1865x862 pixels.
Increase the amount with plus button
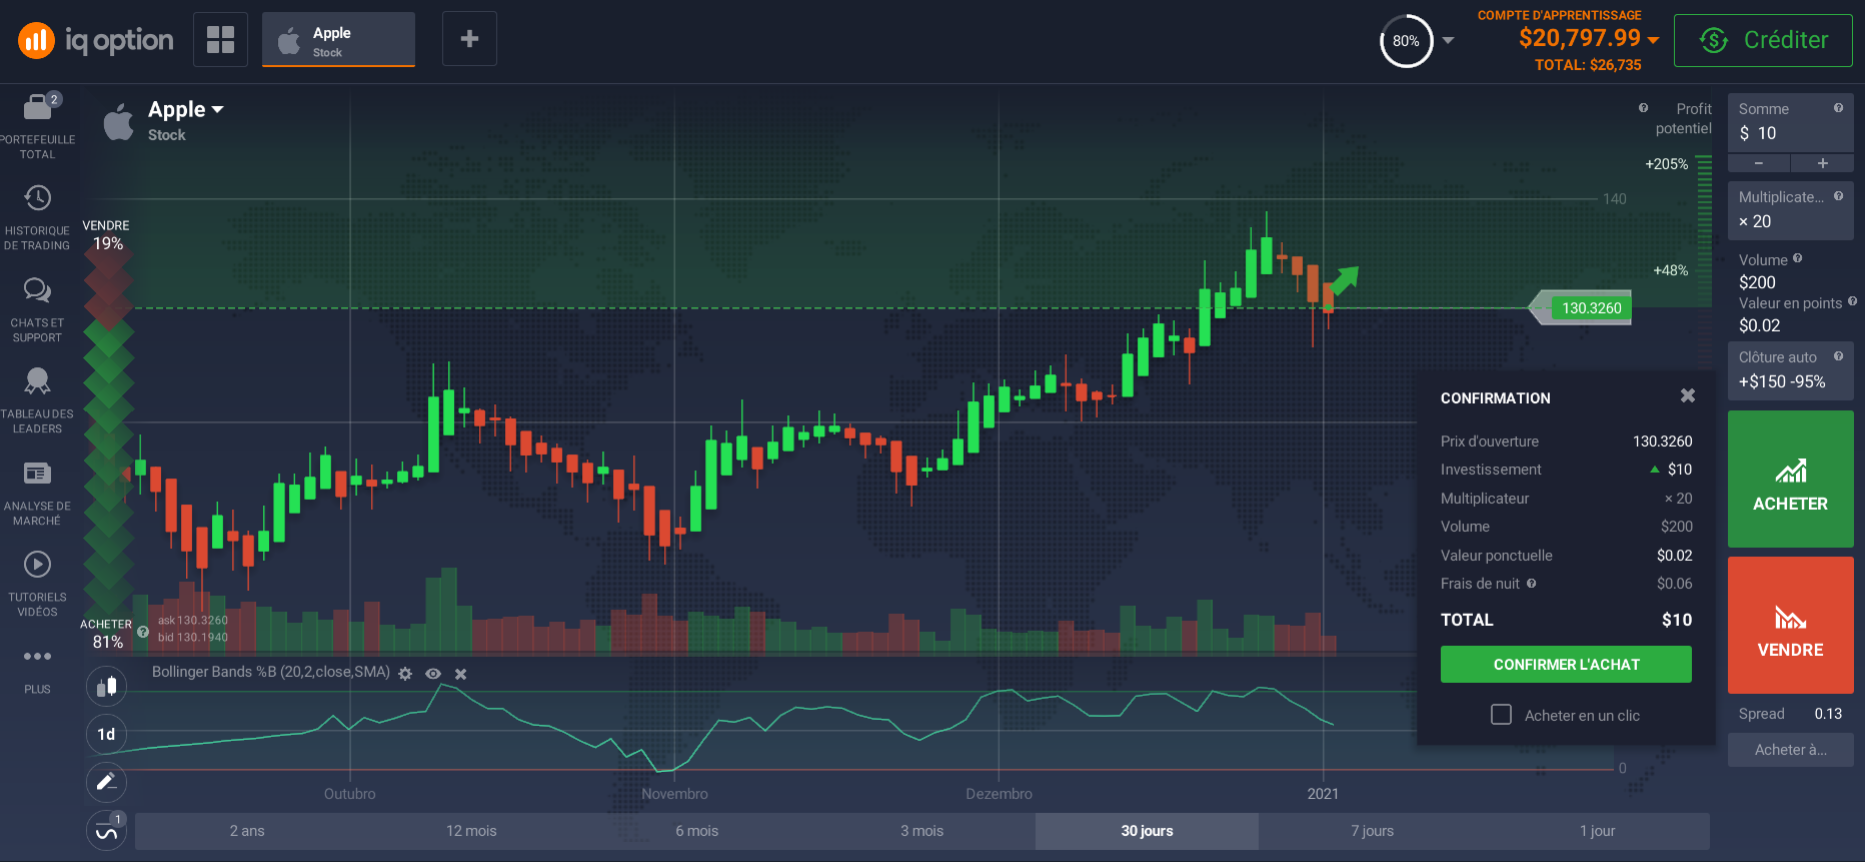click(x=1822, y=163)
